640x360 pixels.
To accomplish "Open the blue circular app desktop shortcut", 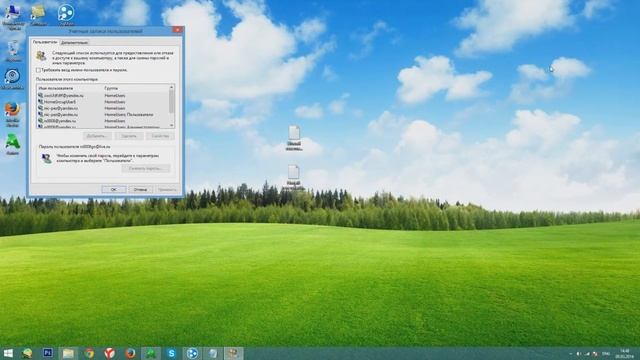I will click(66, 15).
